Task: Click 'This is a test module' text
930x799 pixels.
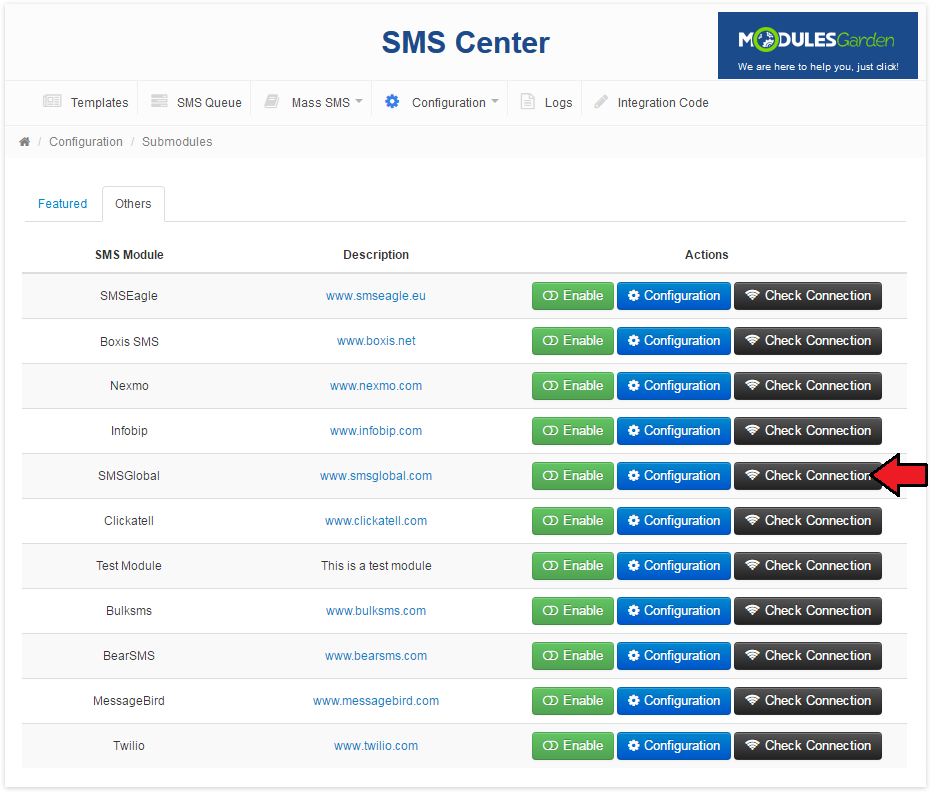Action: (376, 566)
